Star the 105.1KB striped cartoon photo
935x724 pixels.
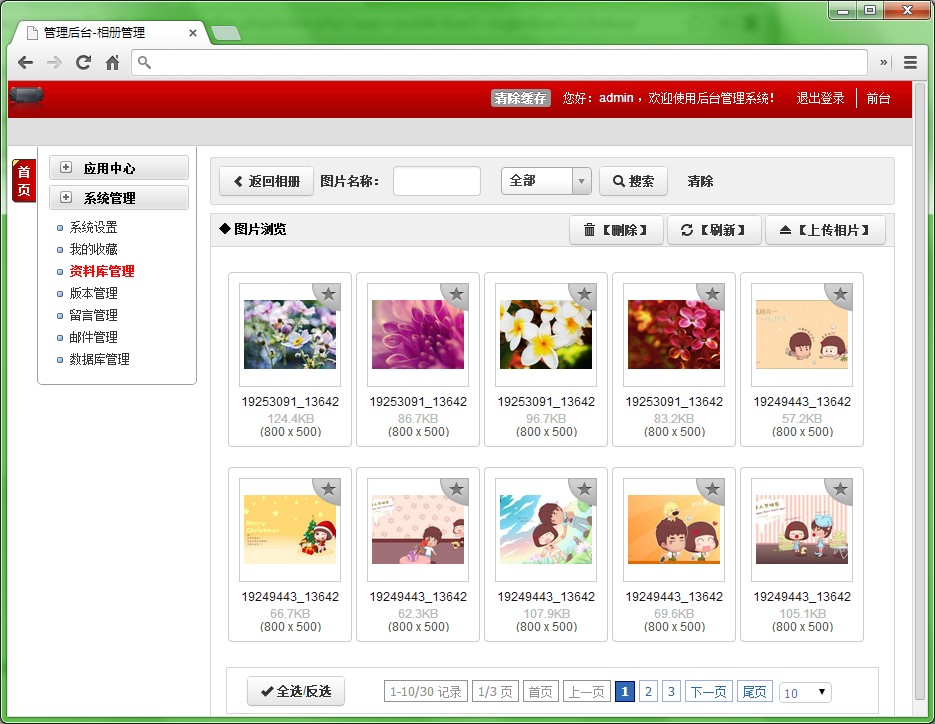pyautogui.click(x=841, y=489)
